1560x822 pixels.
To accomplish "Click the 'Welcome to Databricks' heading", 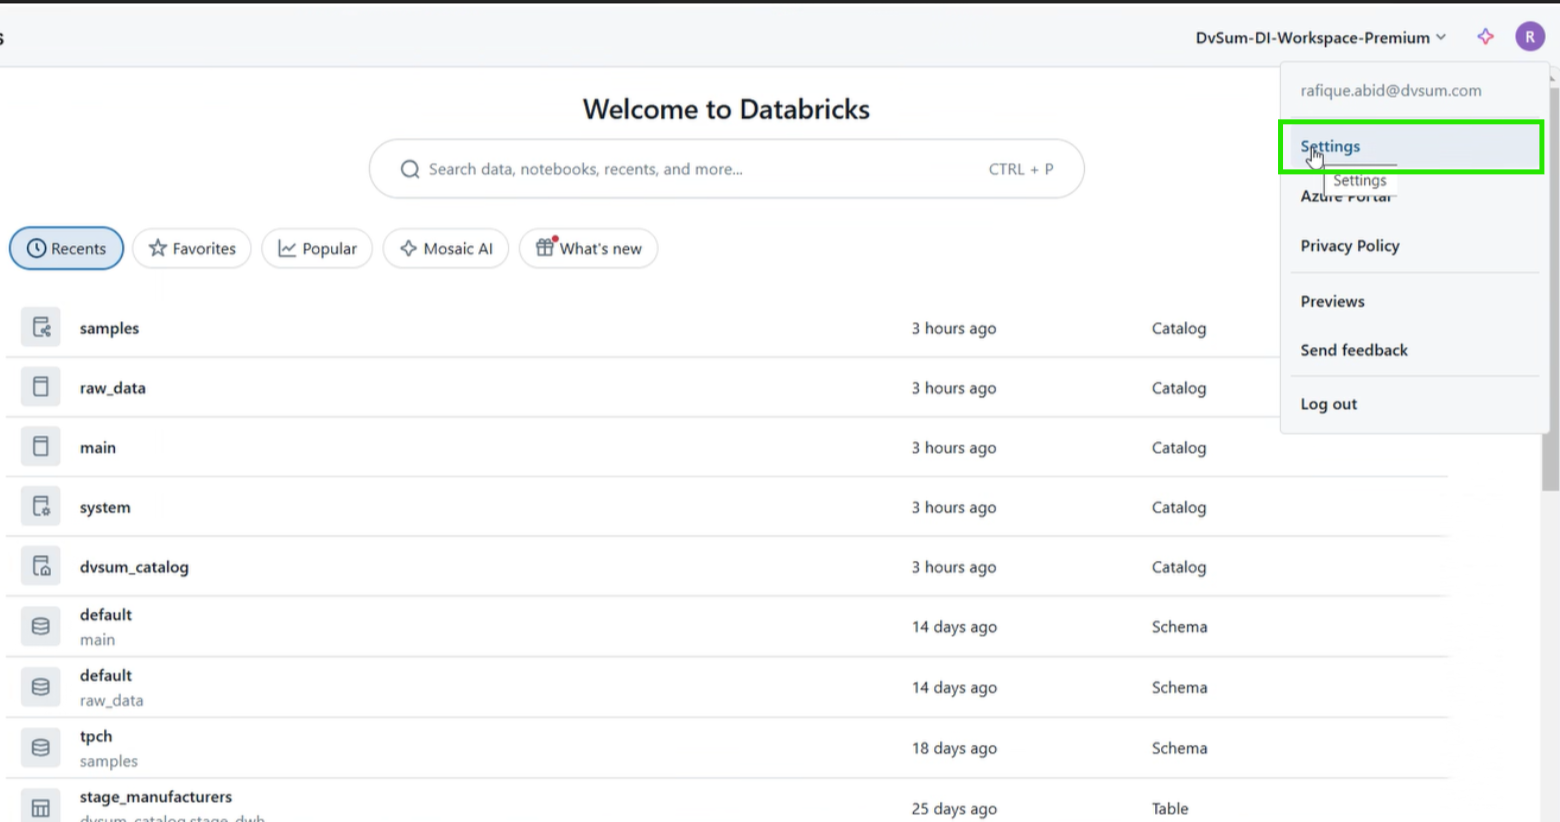I will pyautogui.click(x=726, y=109).
